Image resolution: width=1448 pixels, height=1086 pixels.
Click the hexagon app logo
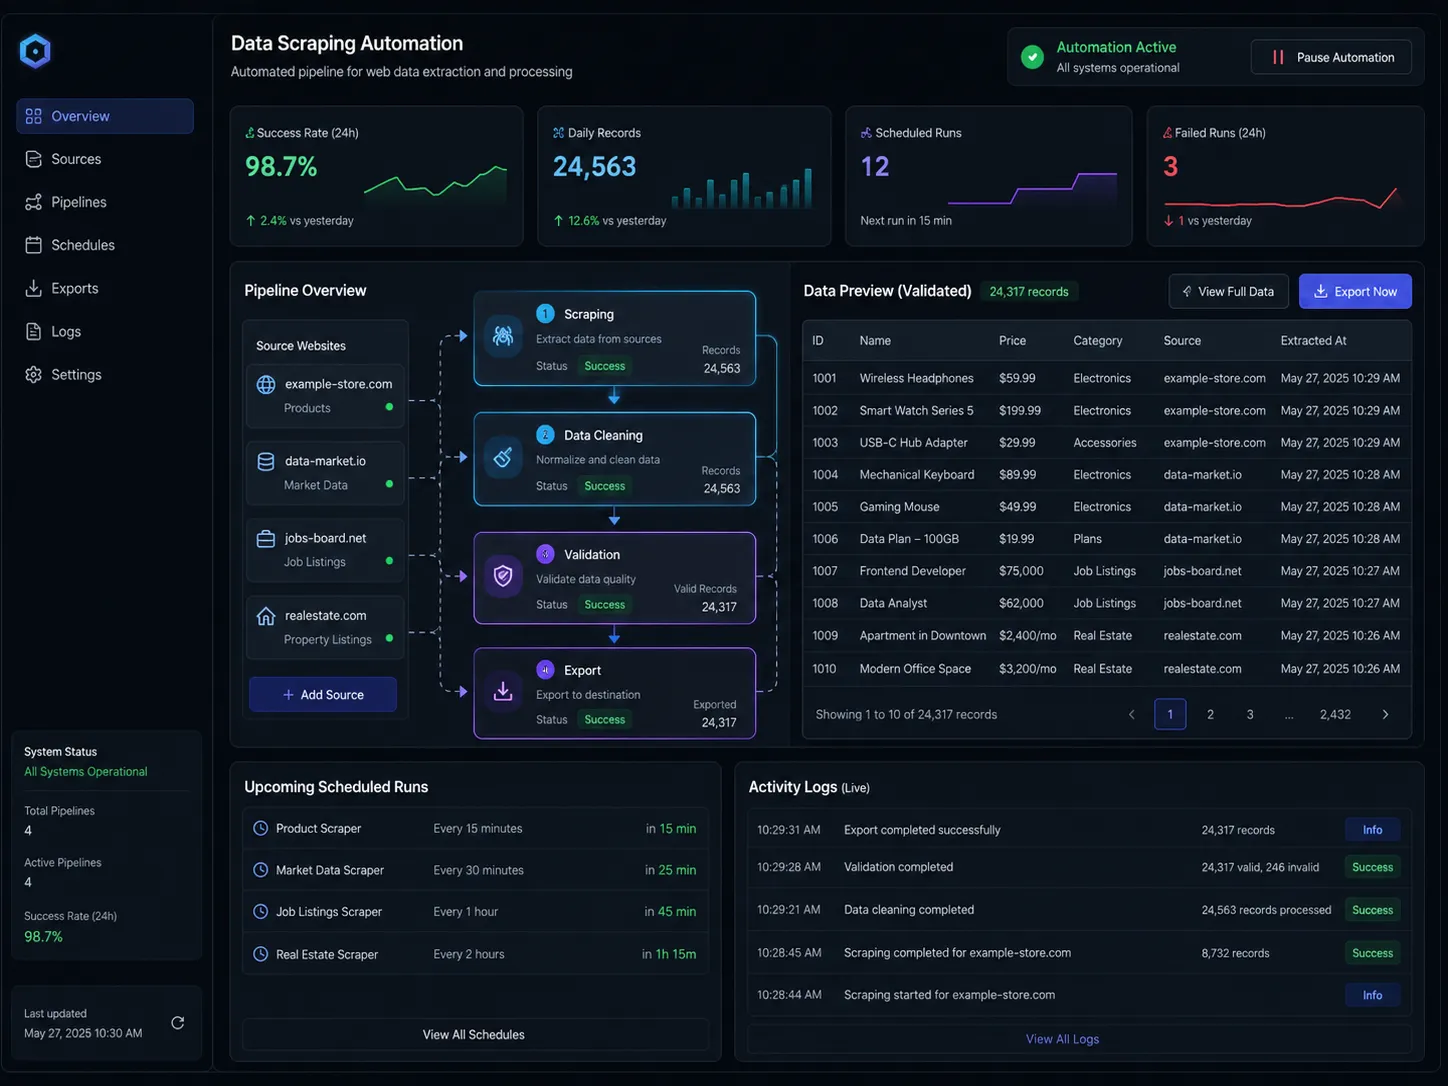(35, 51)
